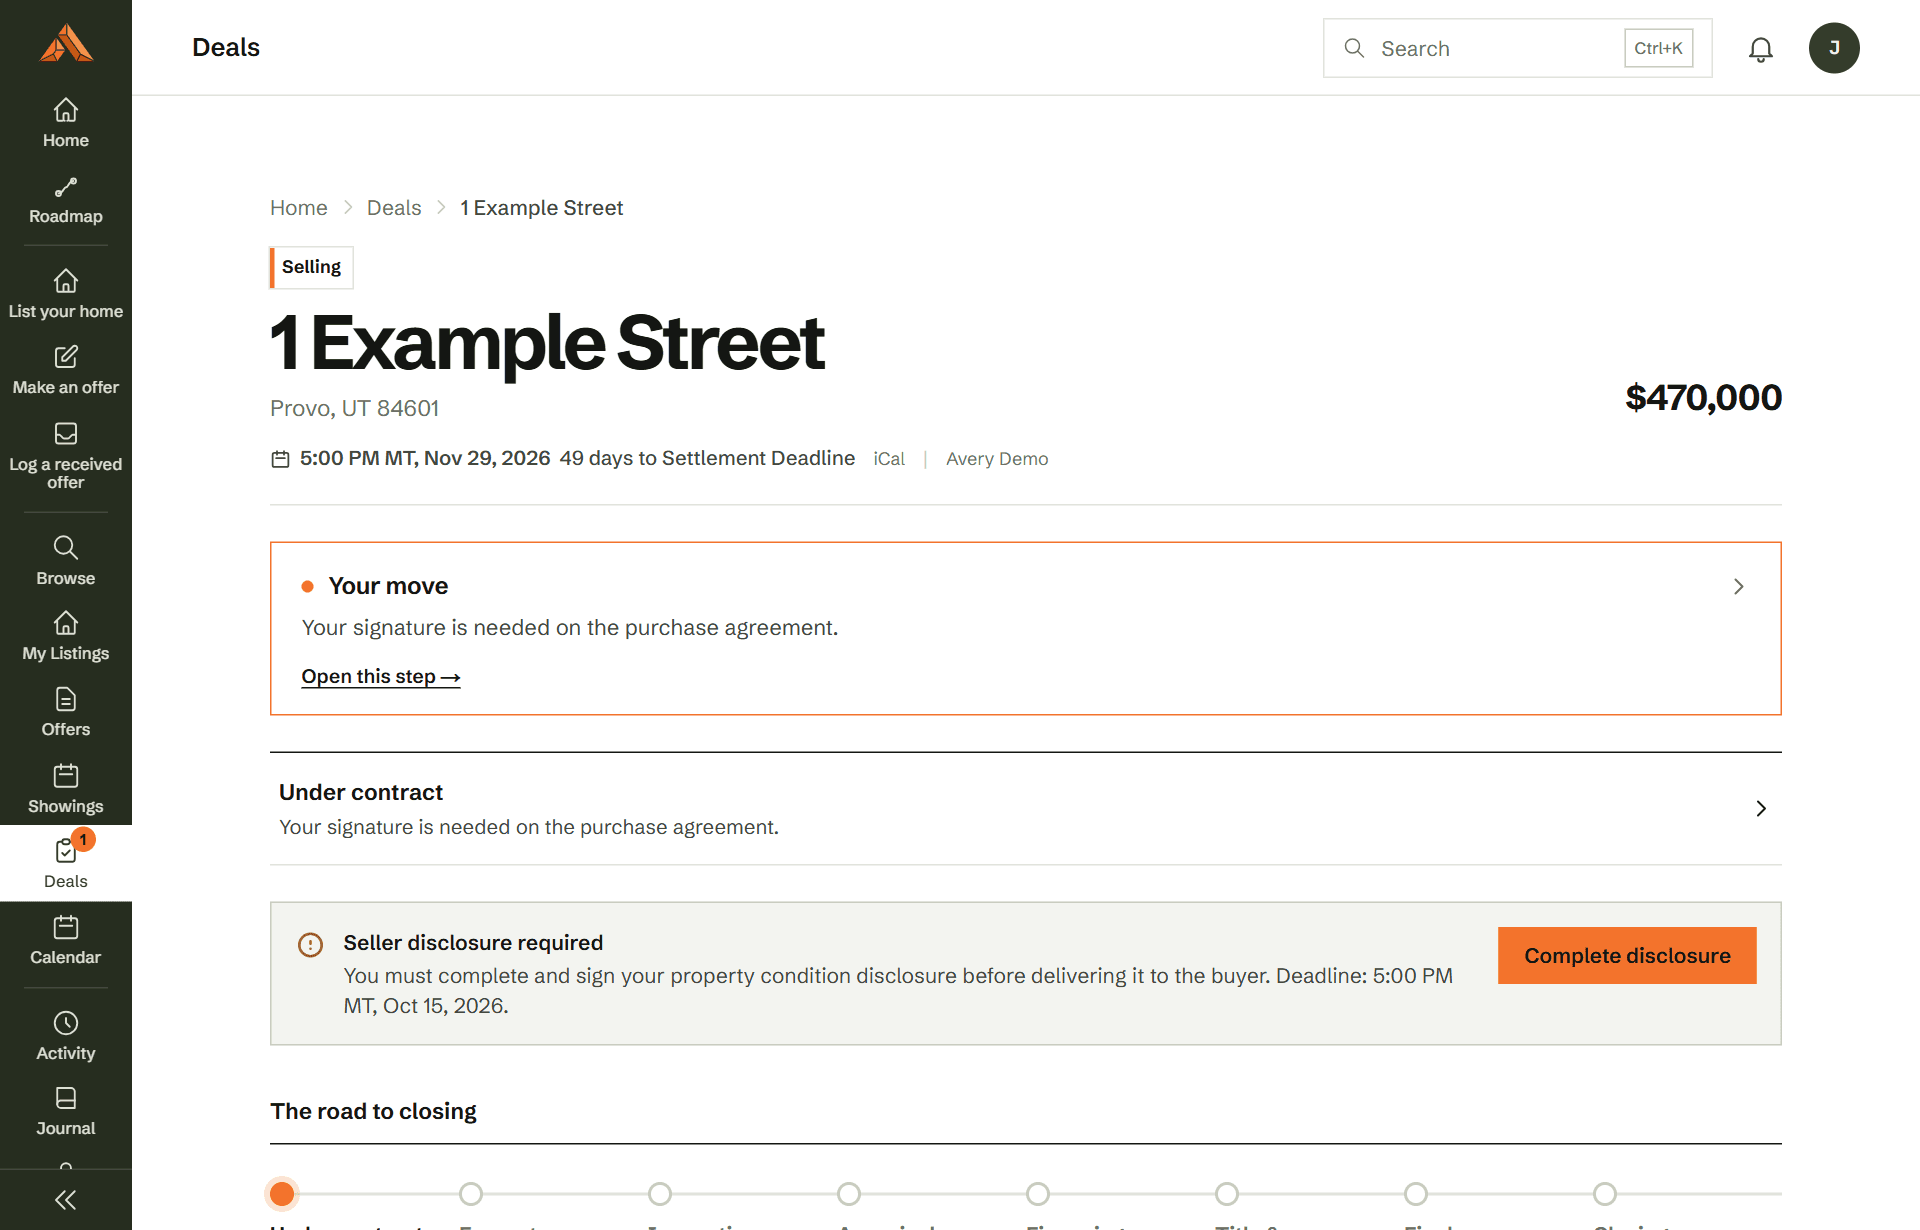Open Make an offer from sidebar
Viewport: 1920px width, 1230px height.
[x=66, y=371]
